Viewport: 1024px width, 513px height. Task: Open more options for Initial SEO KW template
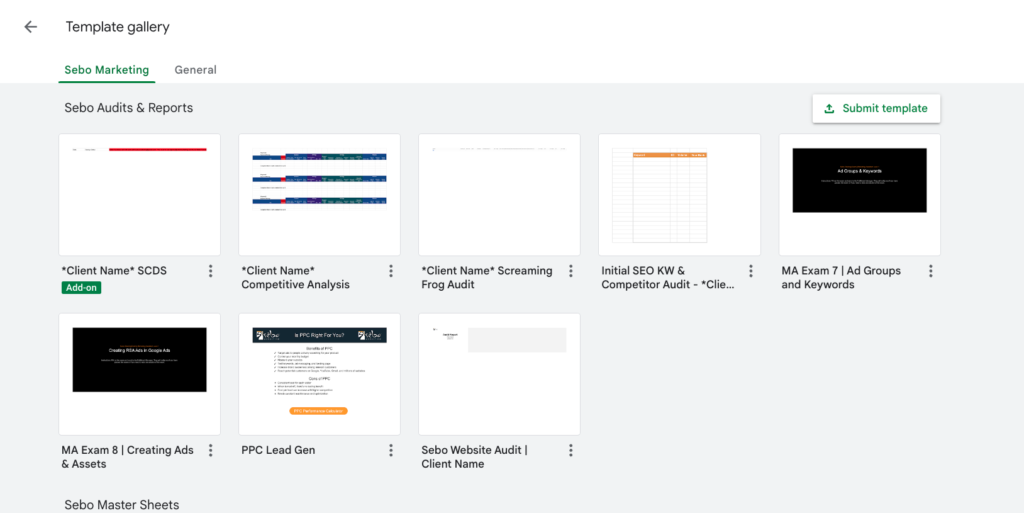[x=751, y=271]
